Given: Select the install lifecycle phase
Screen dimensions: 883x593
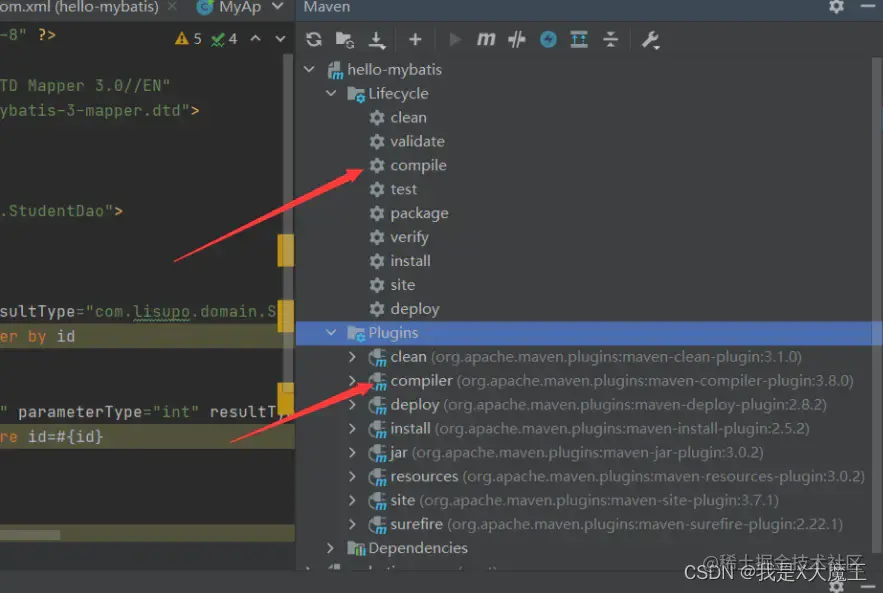Looking at the screenshot, I should pyautogui.click(x=411, y=261).
